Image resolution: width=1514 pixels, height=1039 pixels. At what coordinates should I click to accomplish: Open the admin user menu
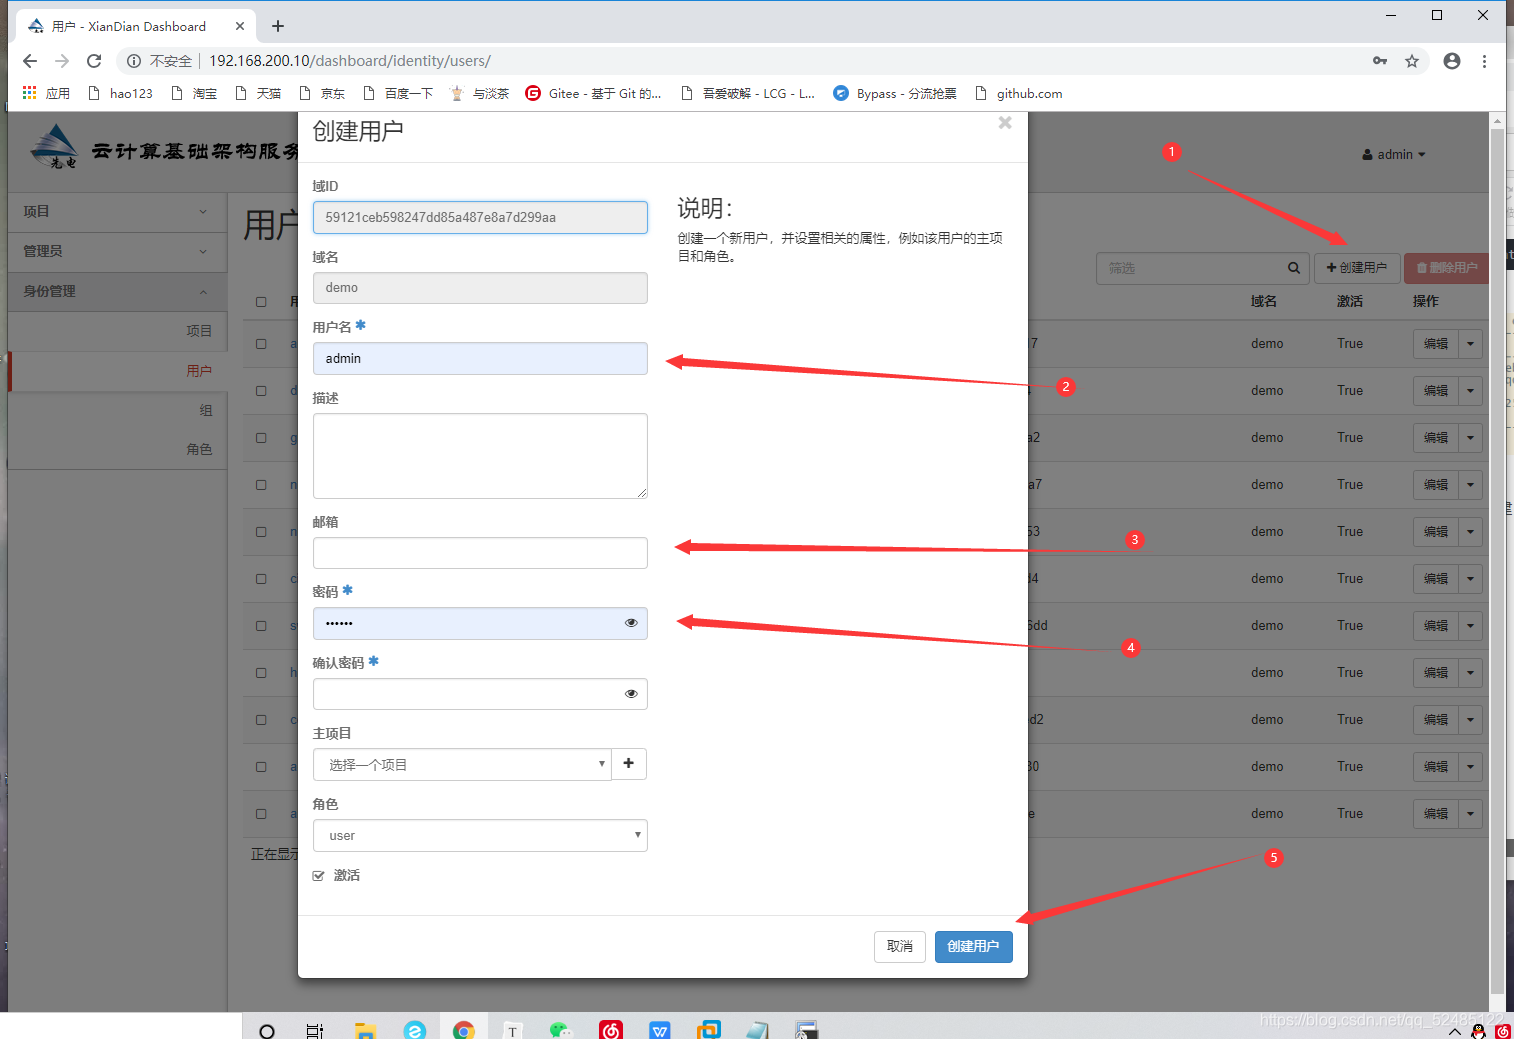(1394, 154)
